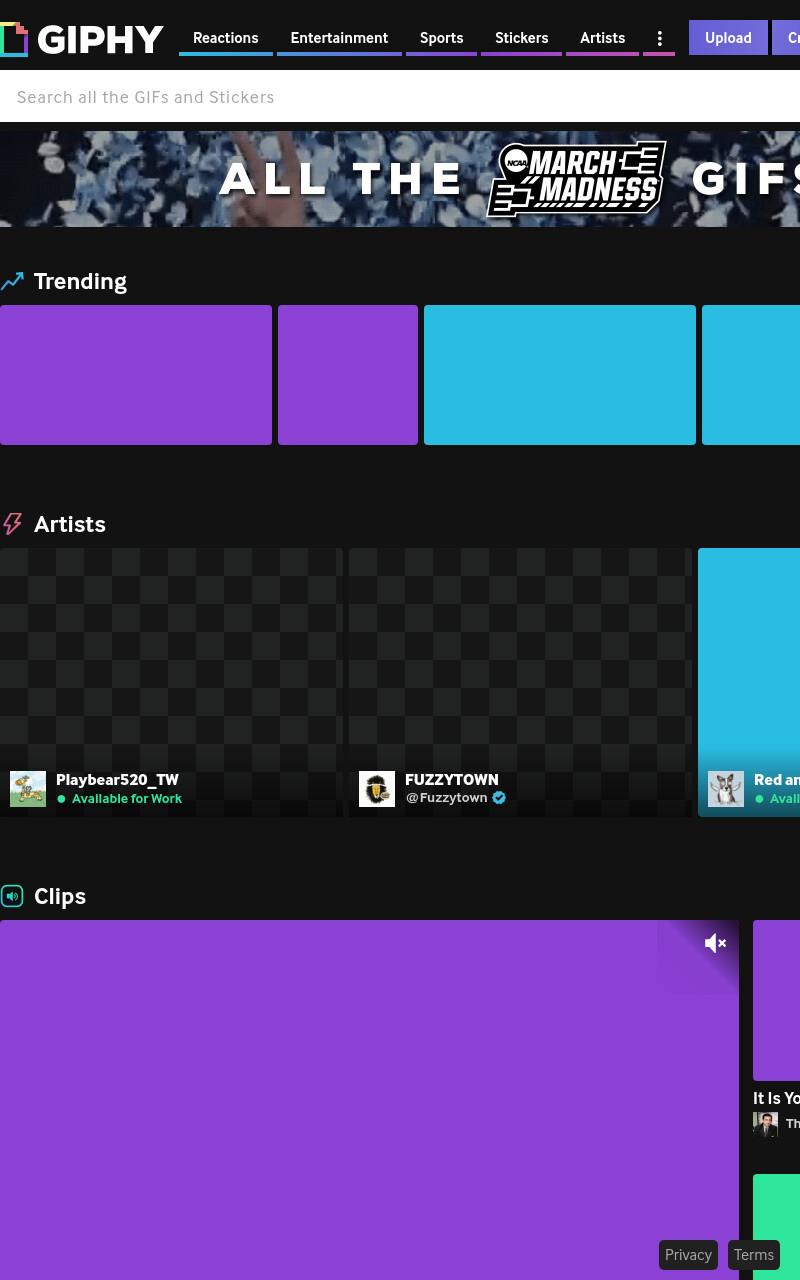Open the Artists section heading
The width and height of the screenshot is (800, 1280).
tap(70, 524)
